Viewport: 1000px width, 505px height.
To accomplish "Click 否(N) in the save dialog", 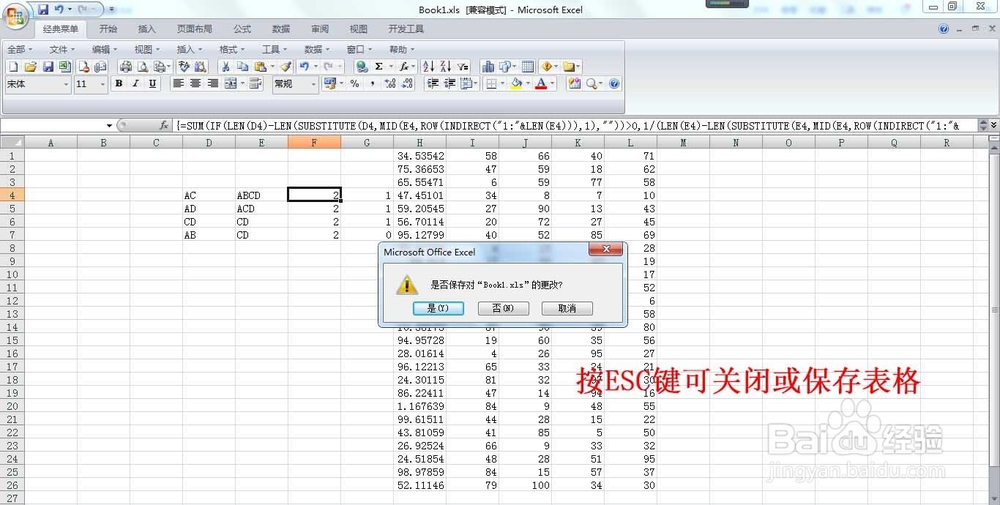I will (503, 308).
